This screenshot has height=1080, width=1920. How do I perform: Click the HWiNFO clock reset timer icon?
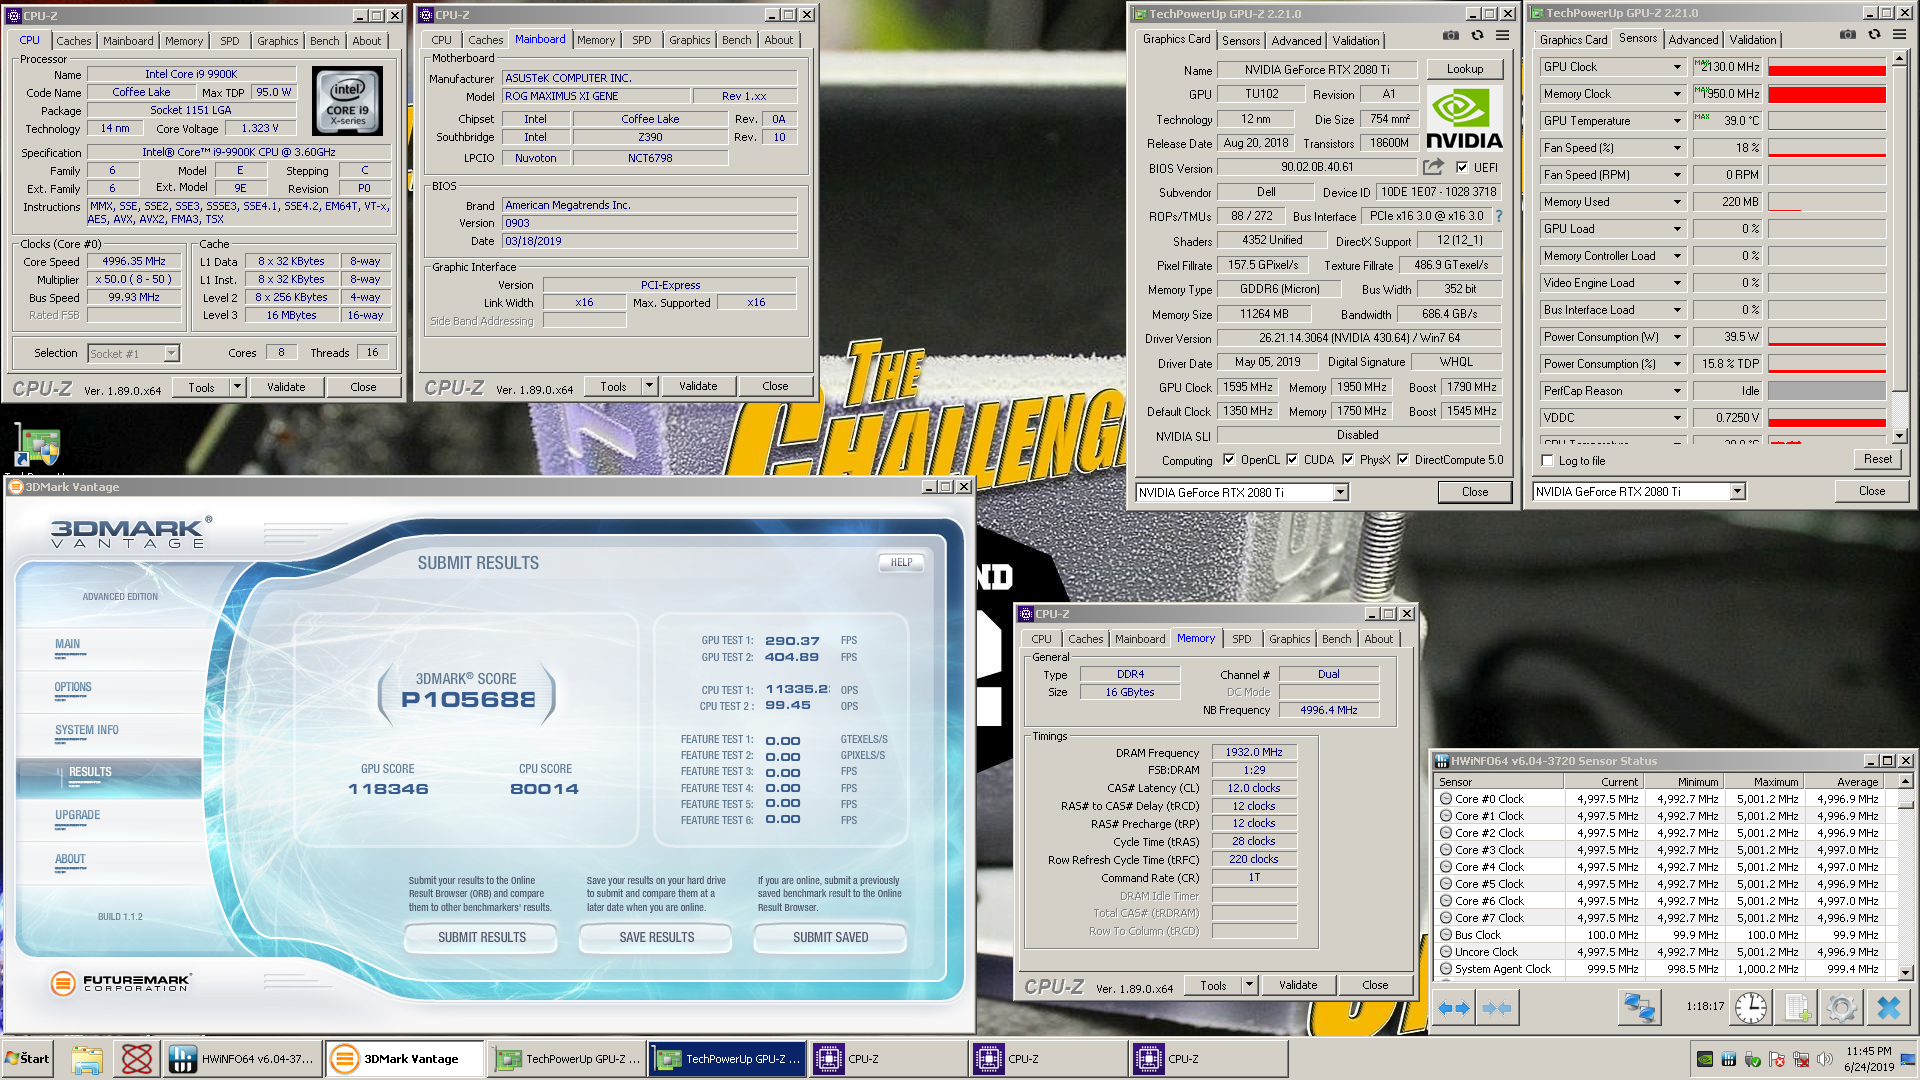(1751, 1008)
